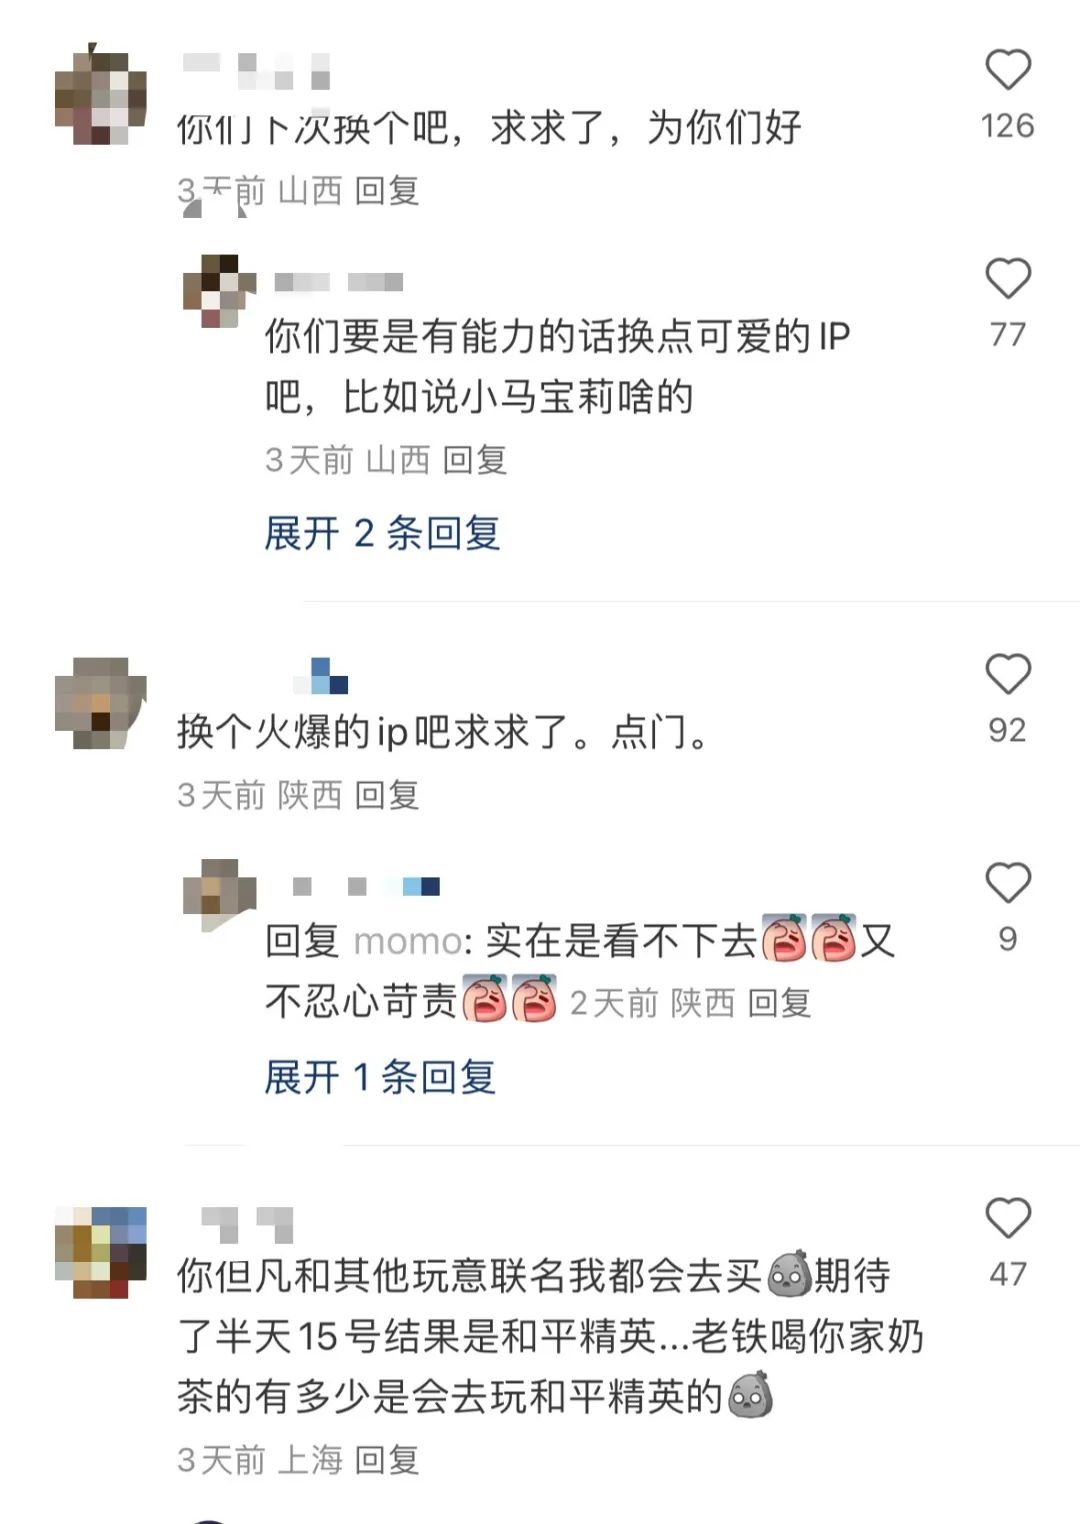
Task: Tap the heart on the 77-like reply
Action: [x=1008, y=278]
